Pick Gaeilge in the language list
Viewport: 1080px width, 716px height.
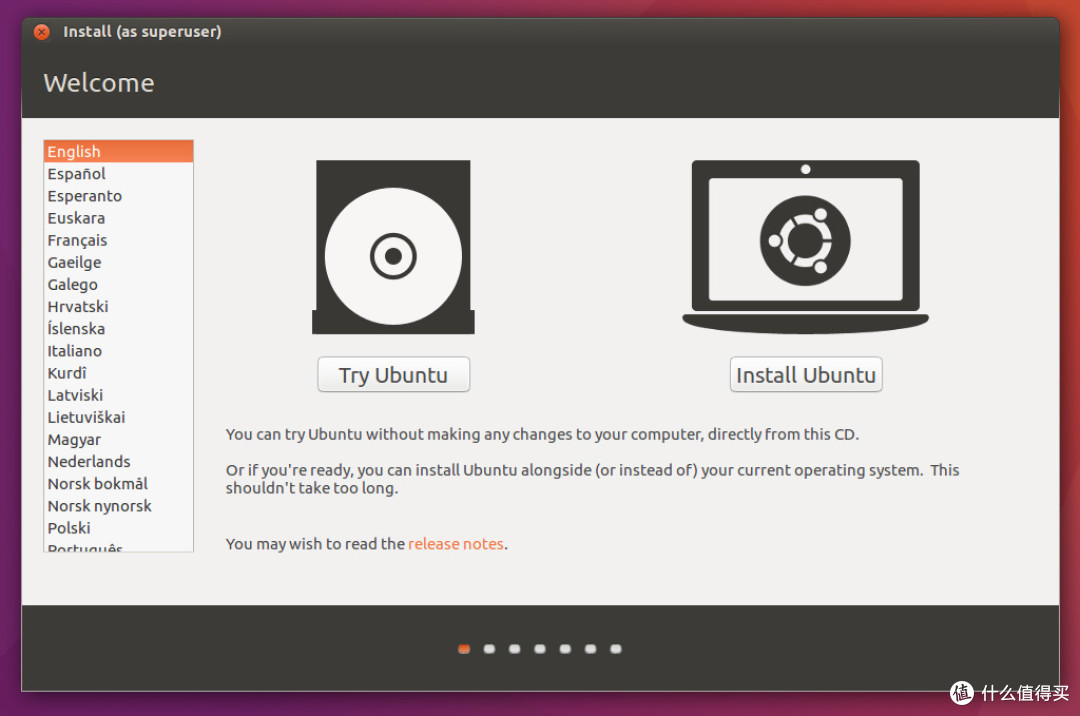(x=118, y=262)
